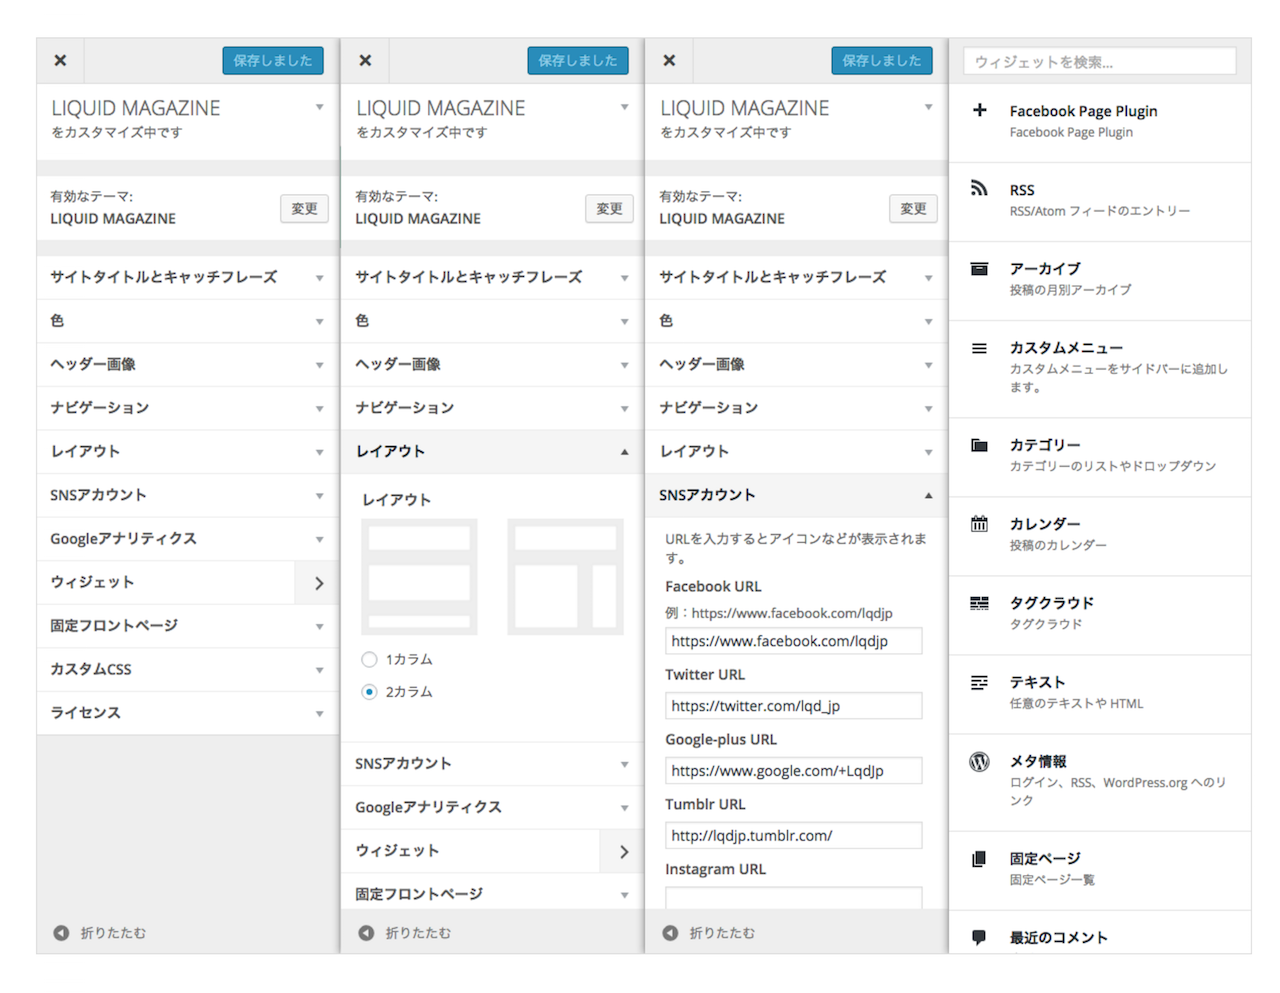Click the Category widget folder icon

pyautogui.click(x=979, y=445)
